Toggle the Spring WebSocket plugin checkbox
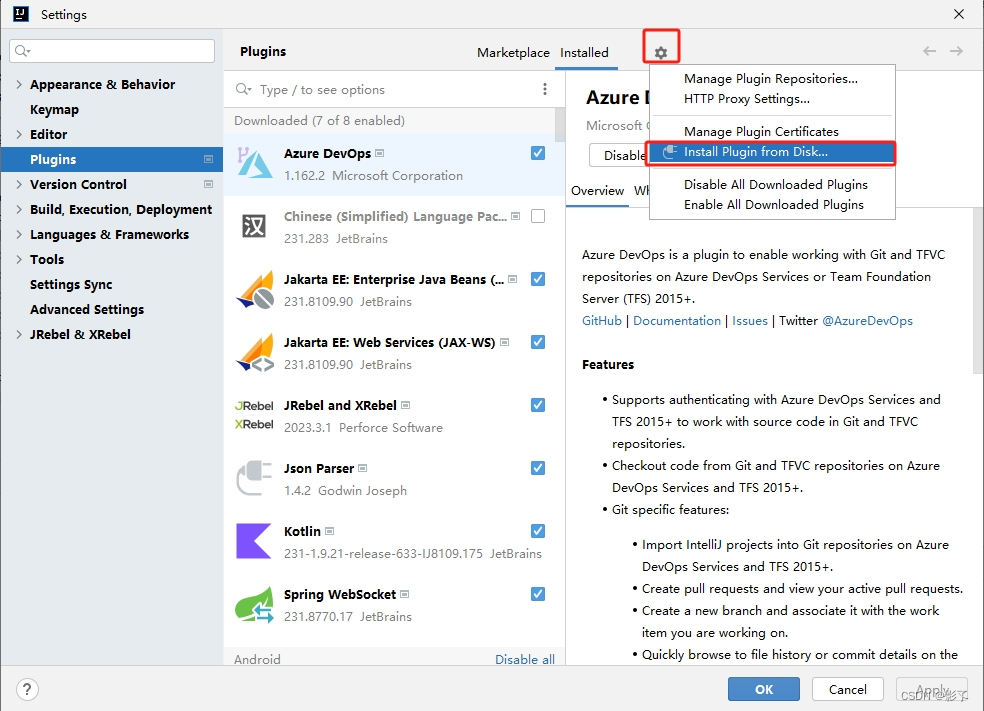 pos(538,594)
